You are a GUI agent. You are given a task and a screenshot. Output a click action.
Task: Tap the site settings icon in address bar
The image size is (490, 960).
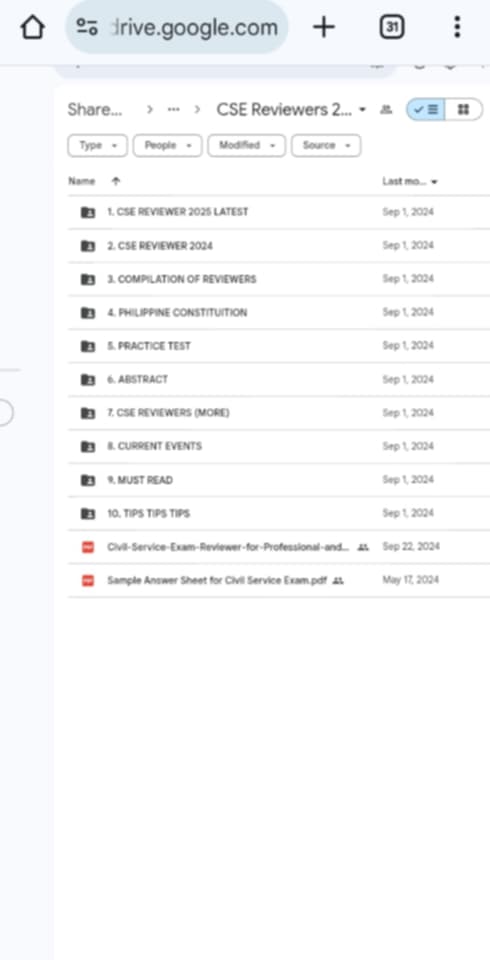87,27
